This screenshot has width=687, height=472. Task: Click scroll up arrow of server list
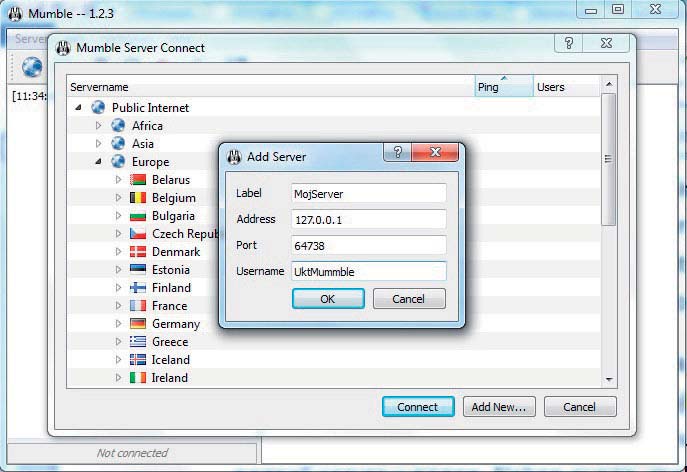coord(609,84)
